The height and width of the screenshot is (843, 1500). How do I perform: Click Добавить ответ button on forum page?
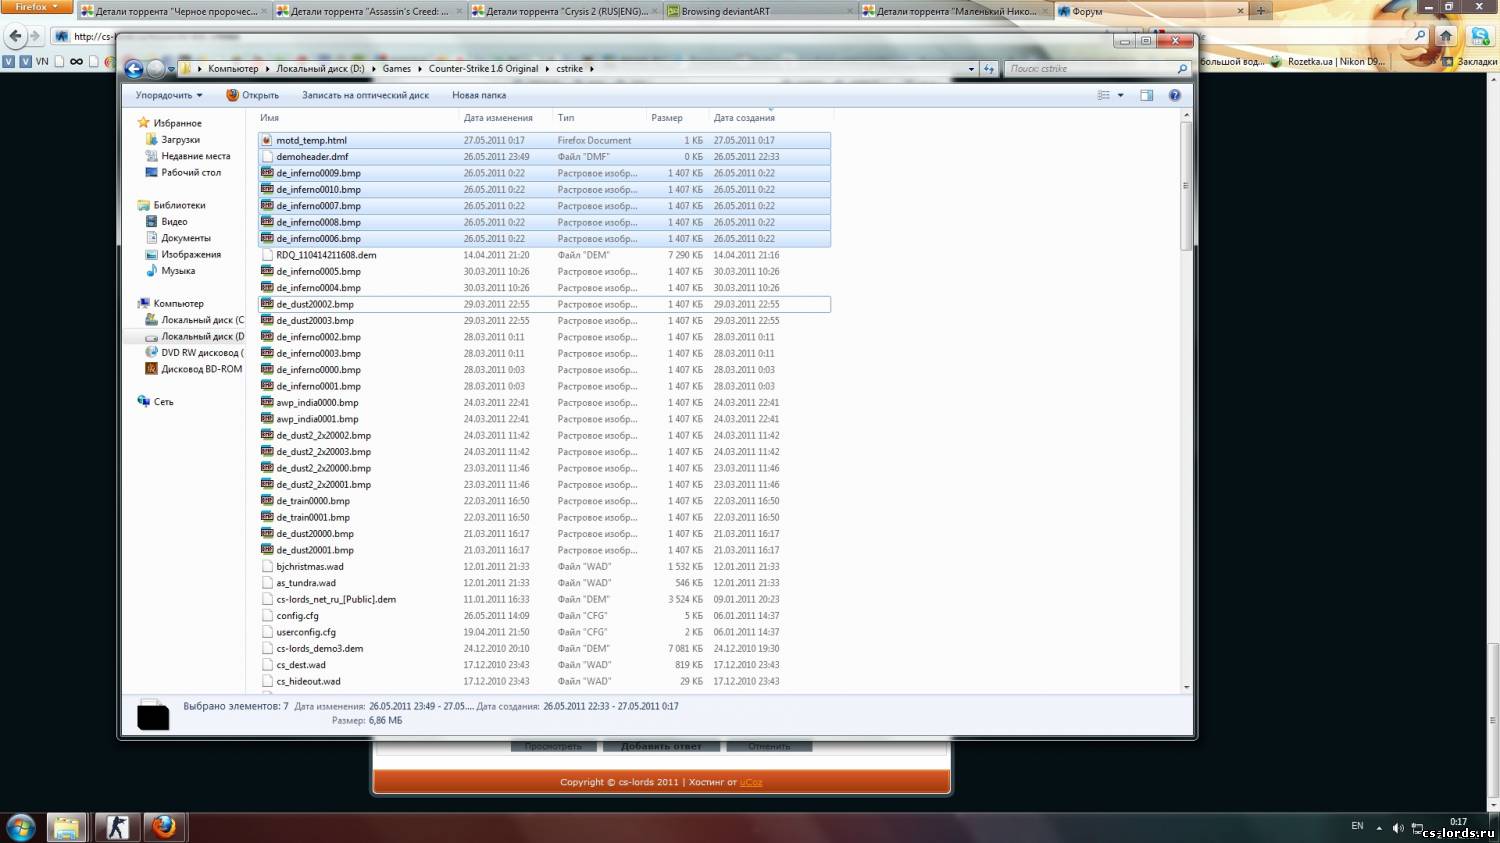(661, 746)
